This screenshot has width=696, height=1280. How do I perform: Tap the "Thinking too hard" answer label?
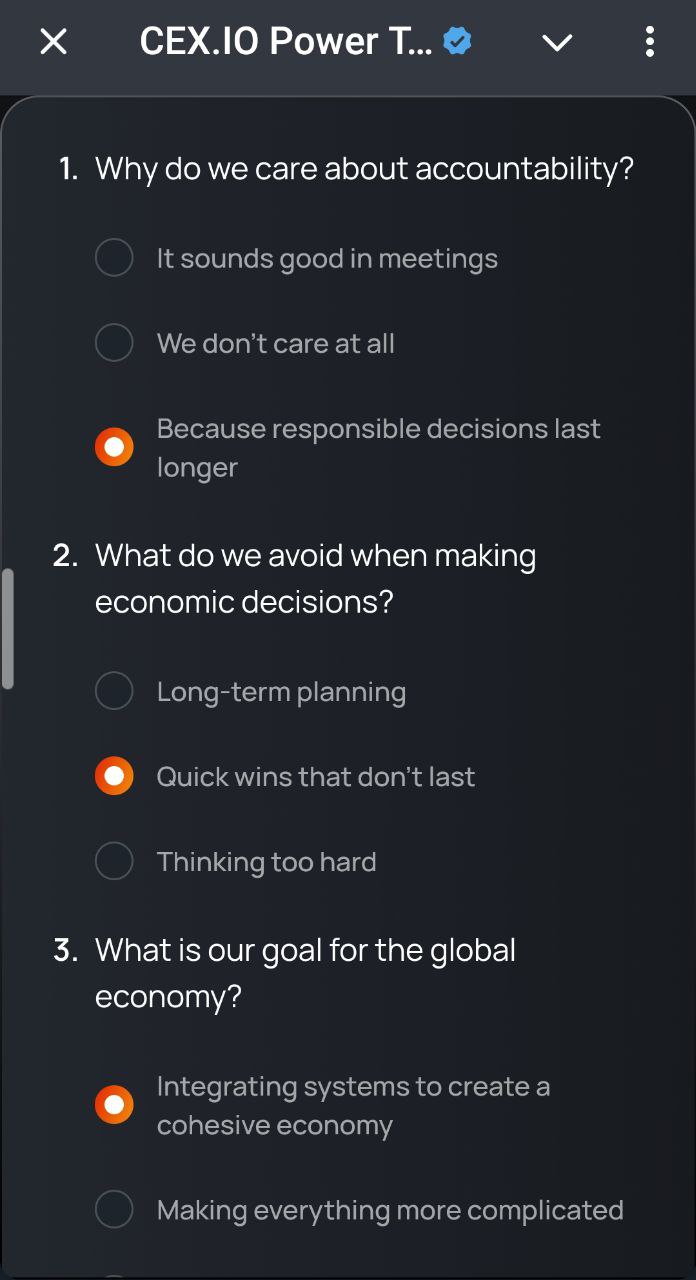(266, 862)
